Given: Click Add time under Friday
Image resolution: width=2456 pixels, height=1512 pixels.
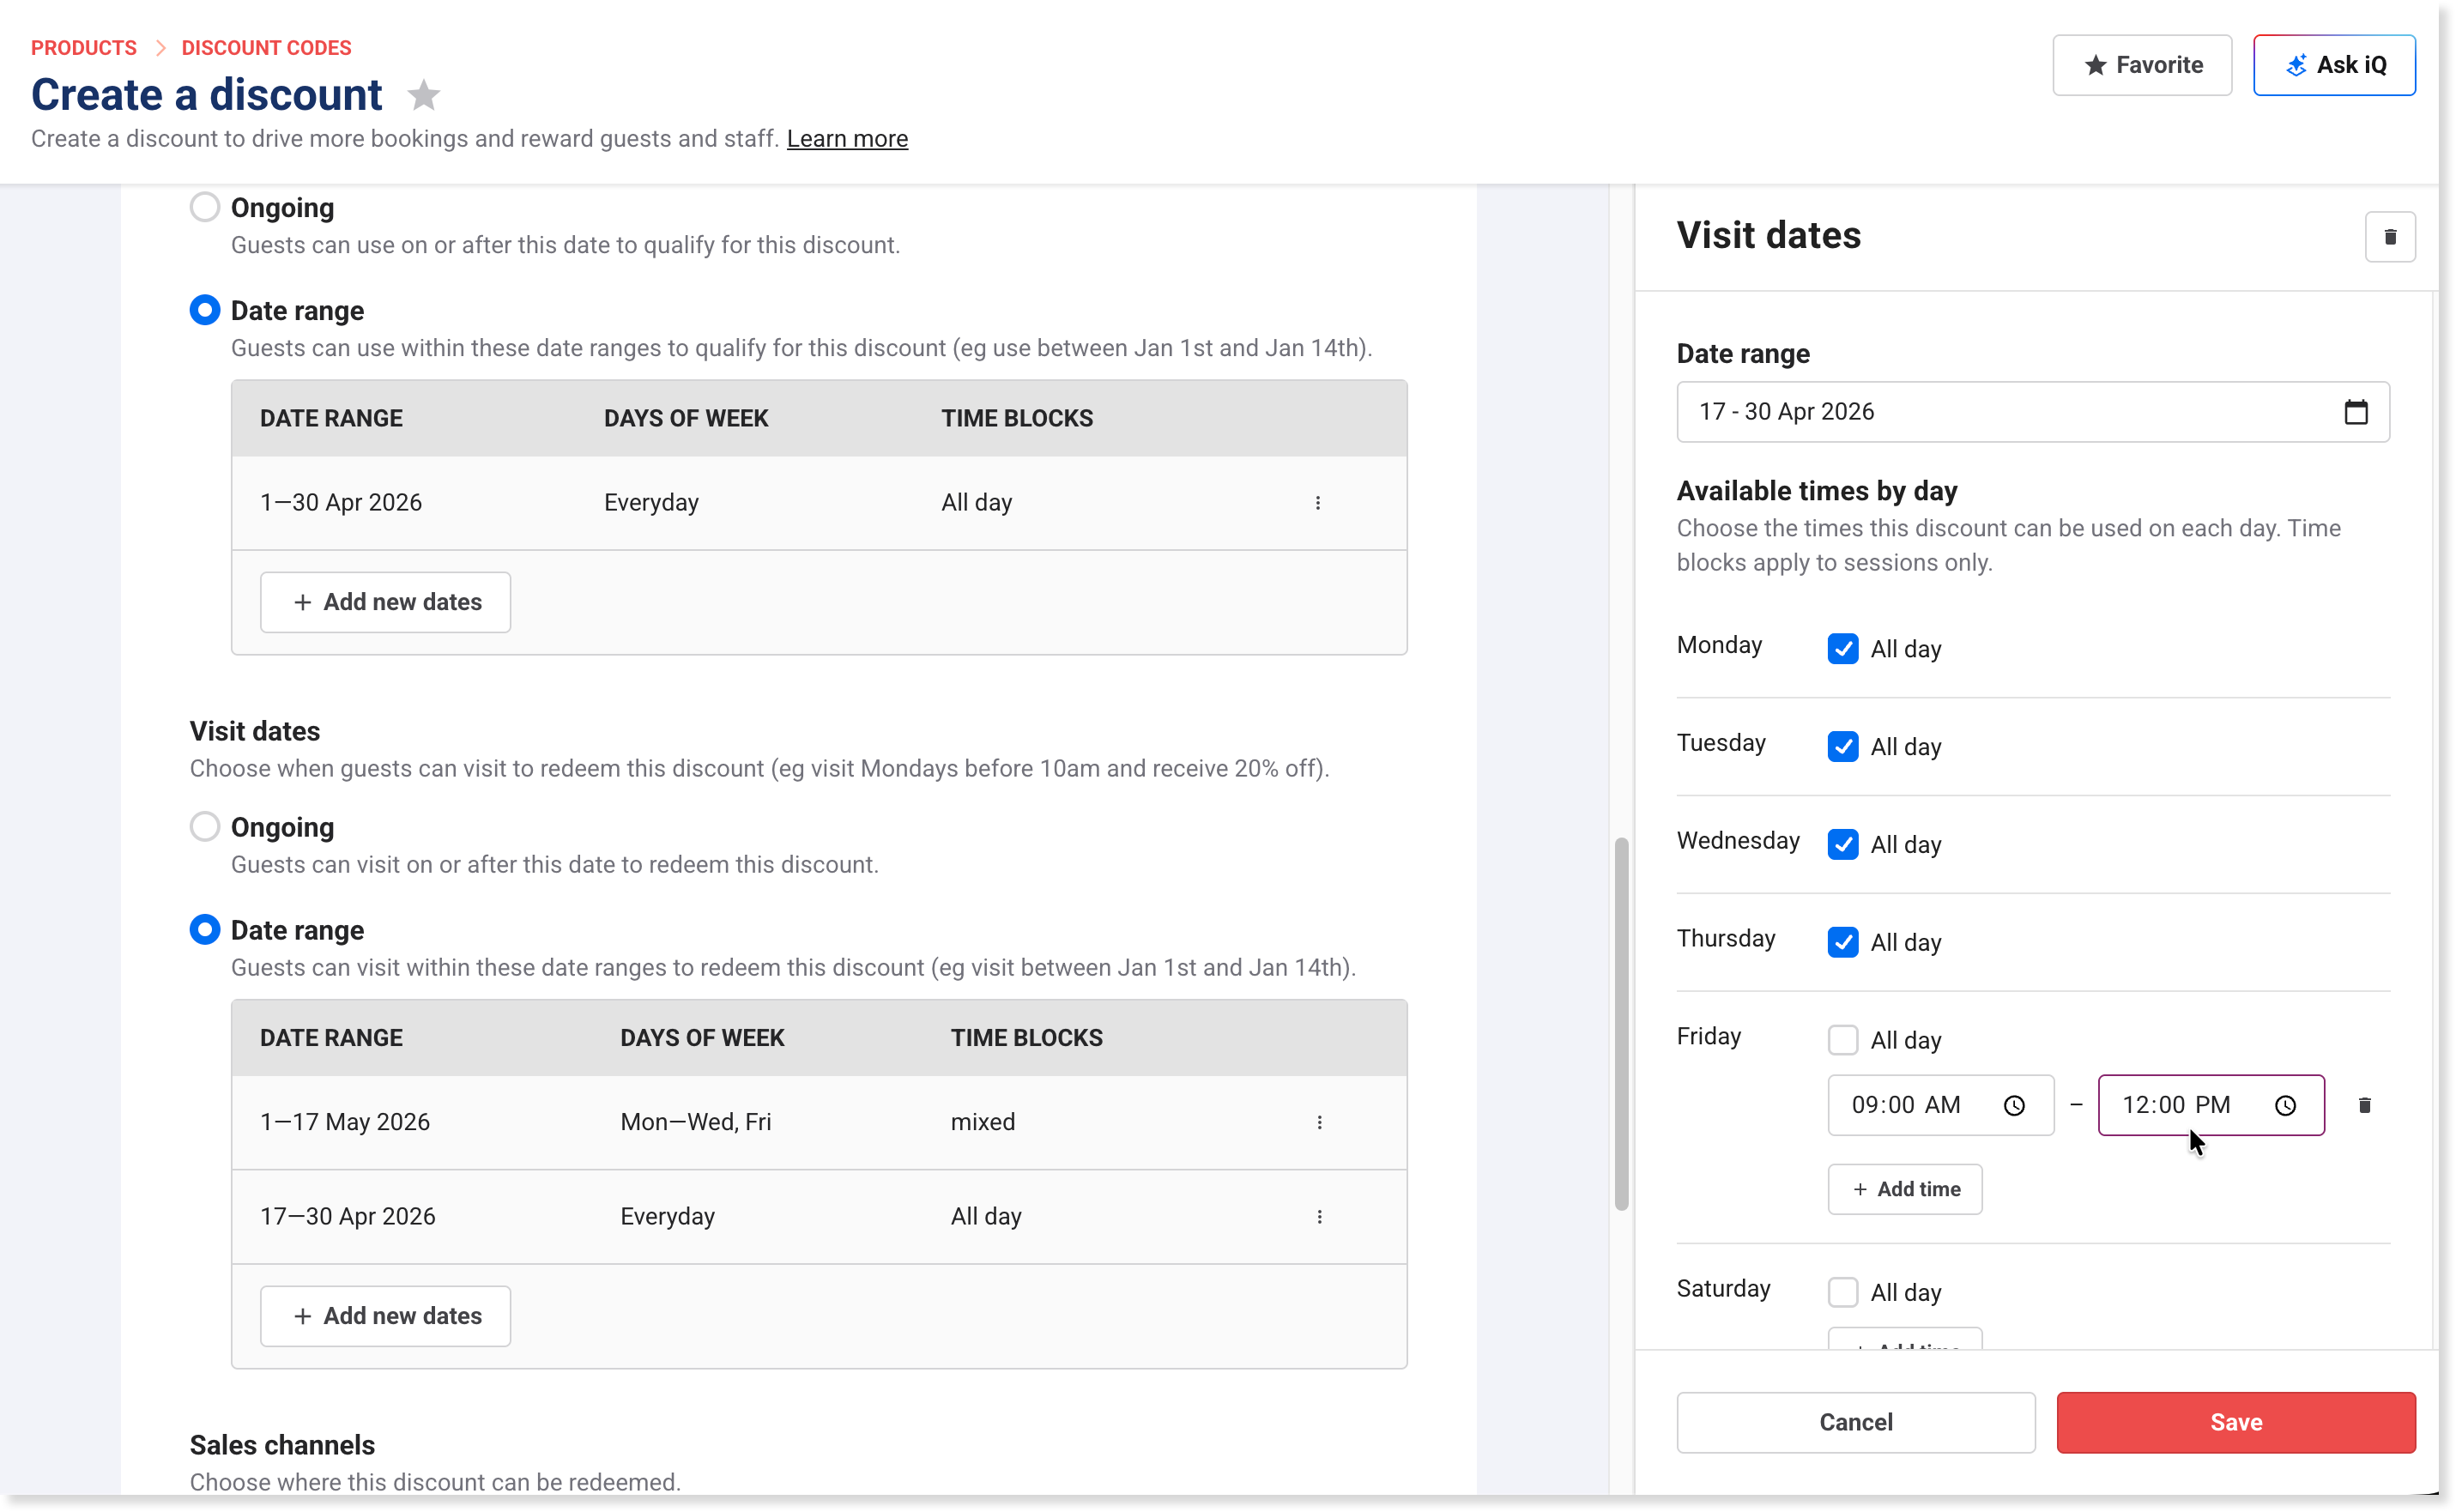Looking at the screenshot, I should [x=1904, y=1189].
